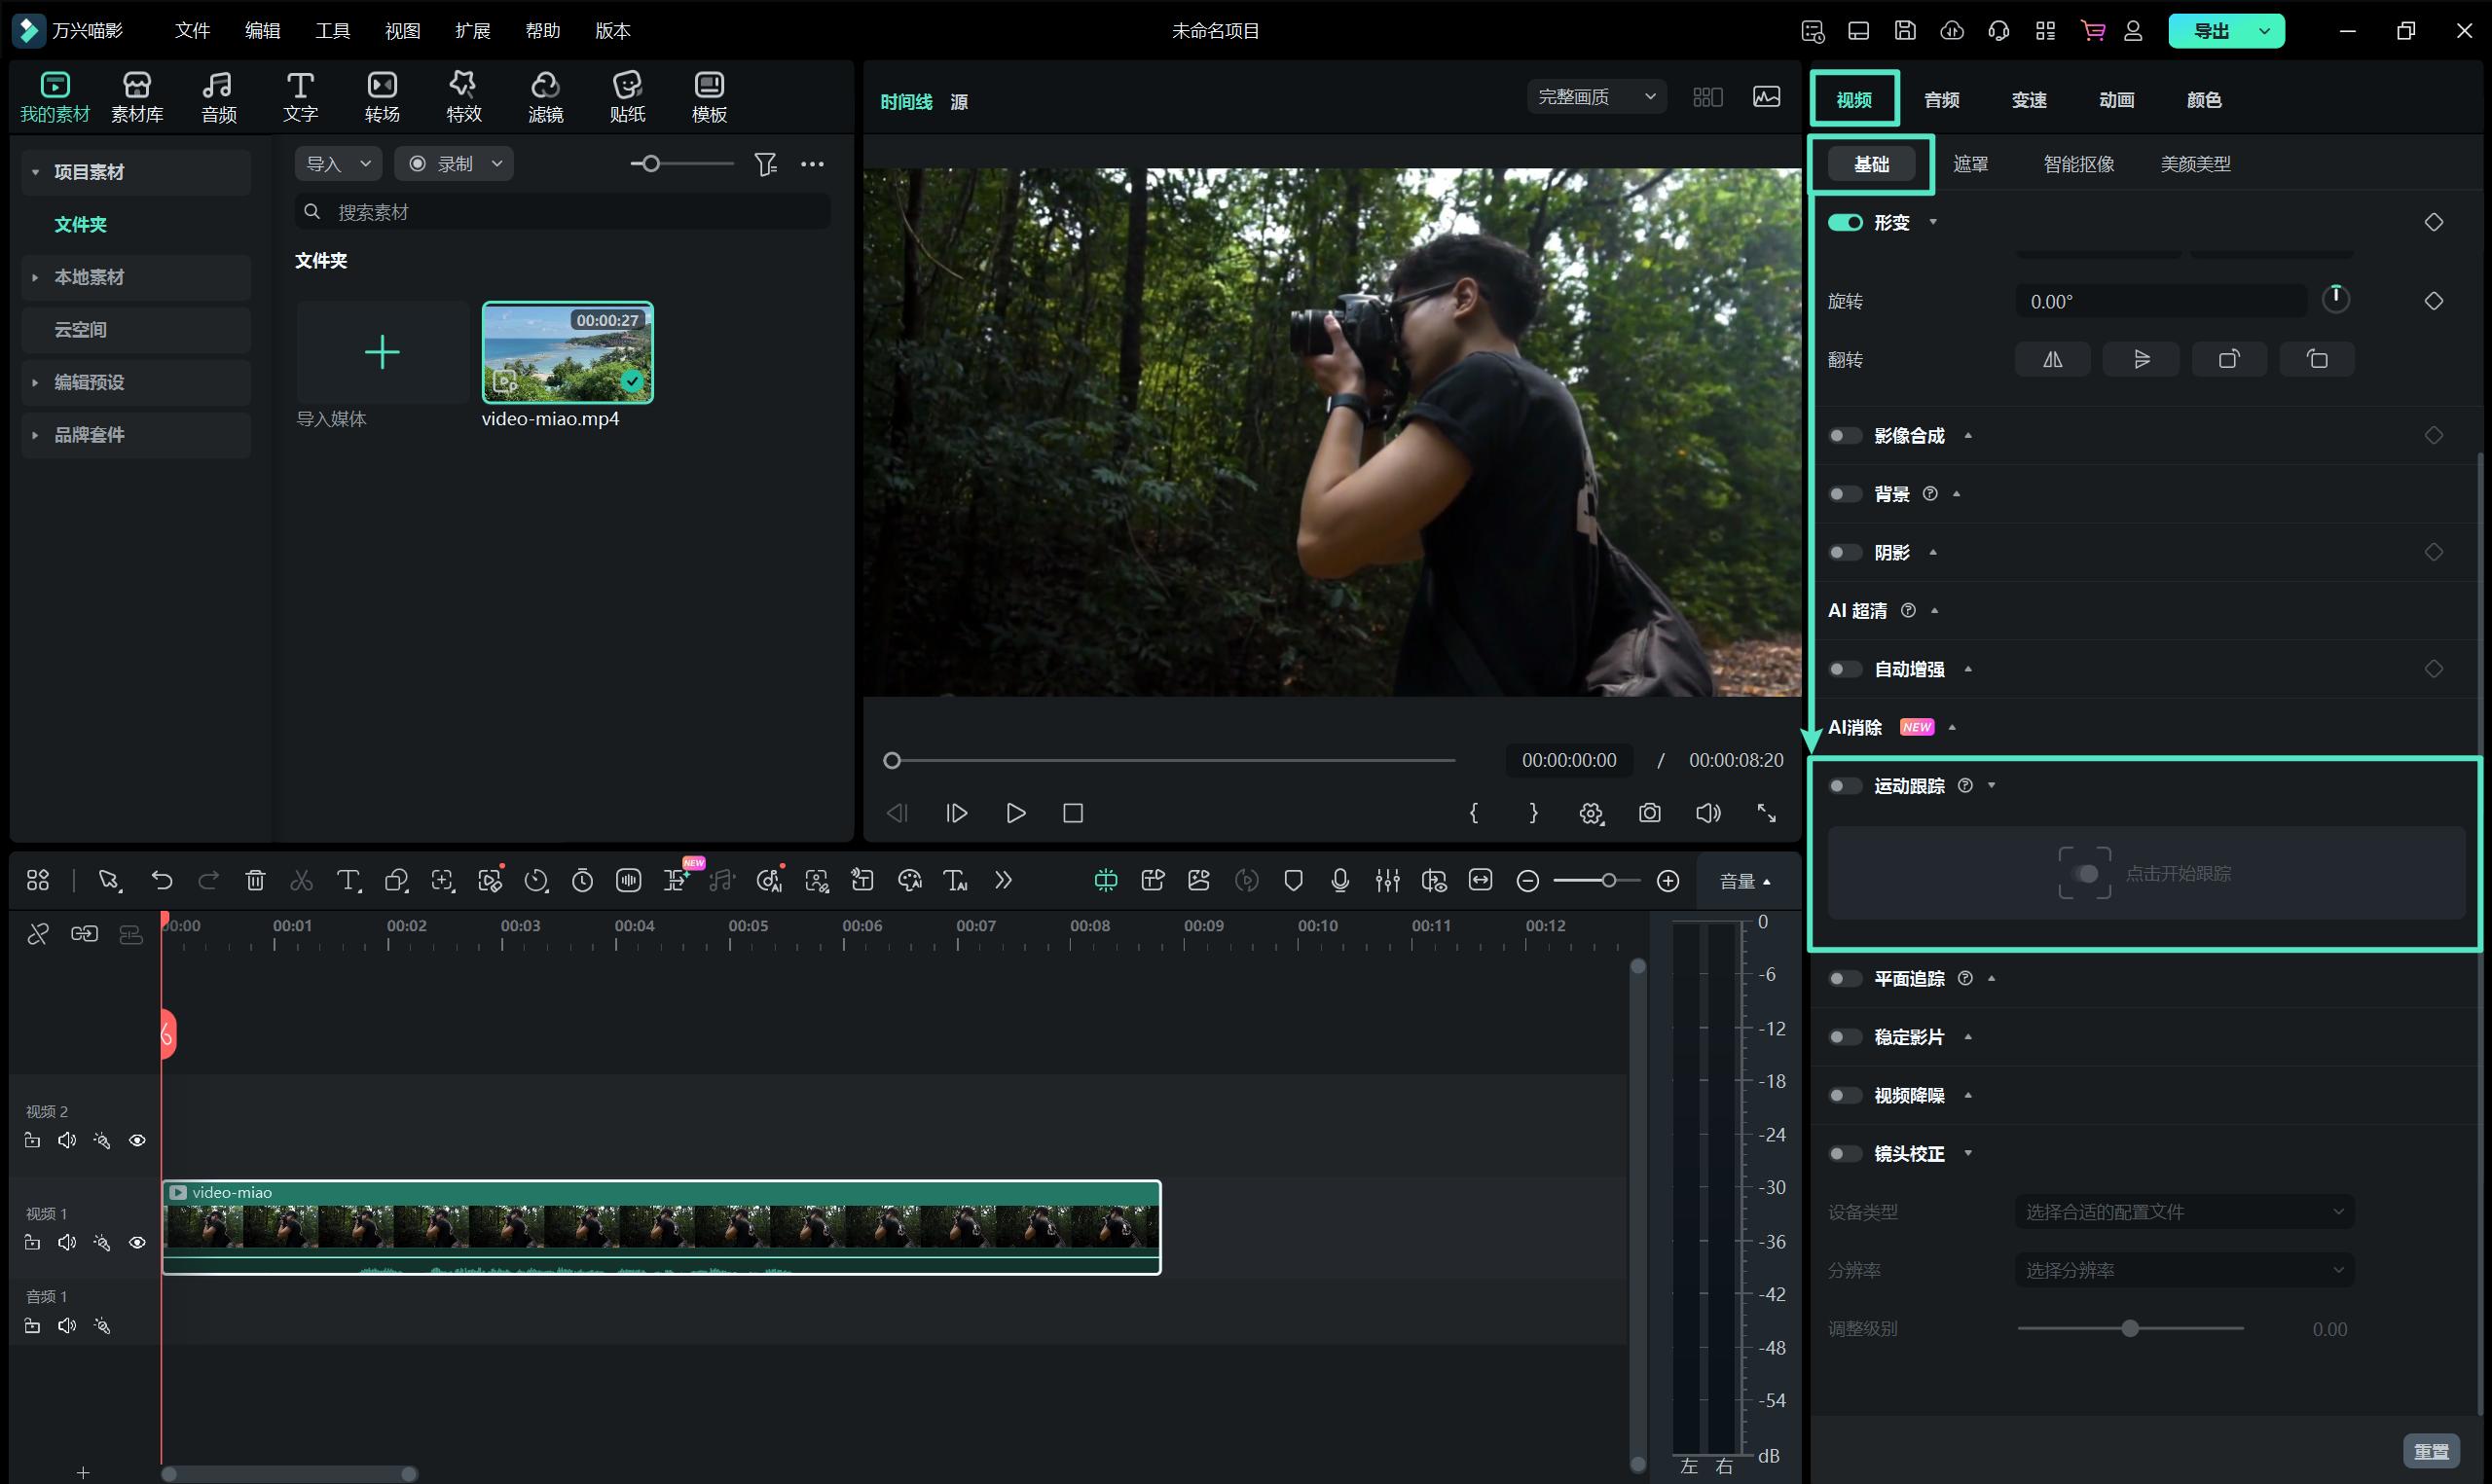
Task: Turn on the 稳定影片 stabilization switch
Action: pos(1844,1037)
